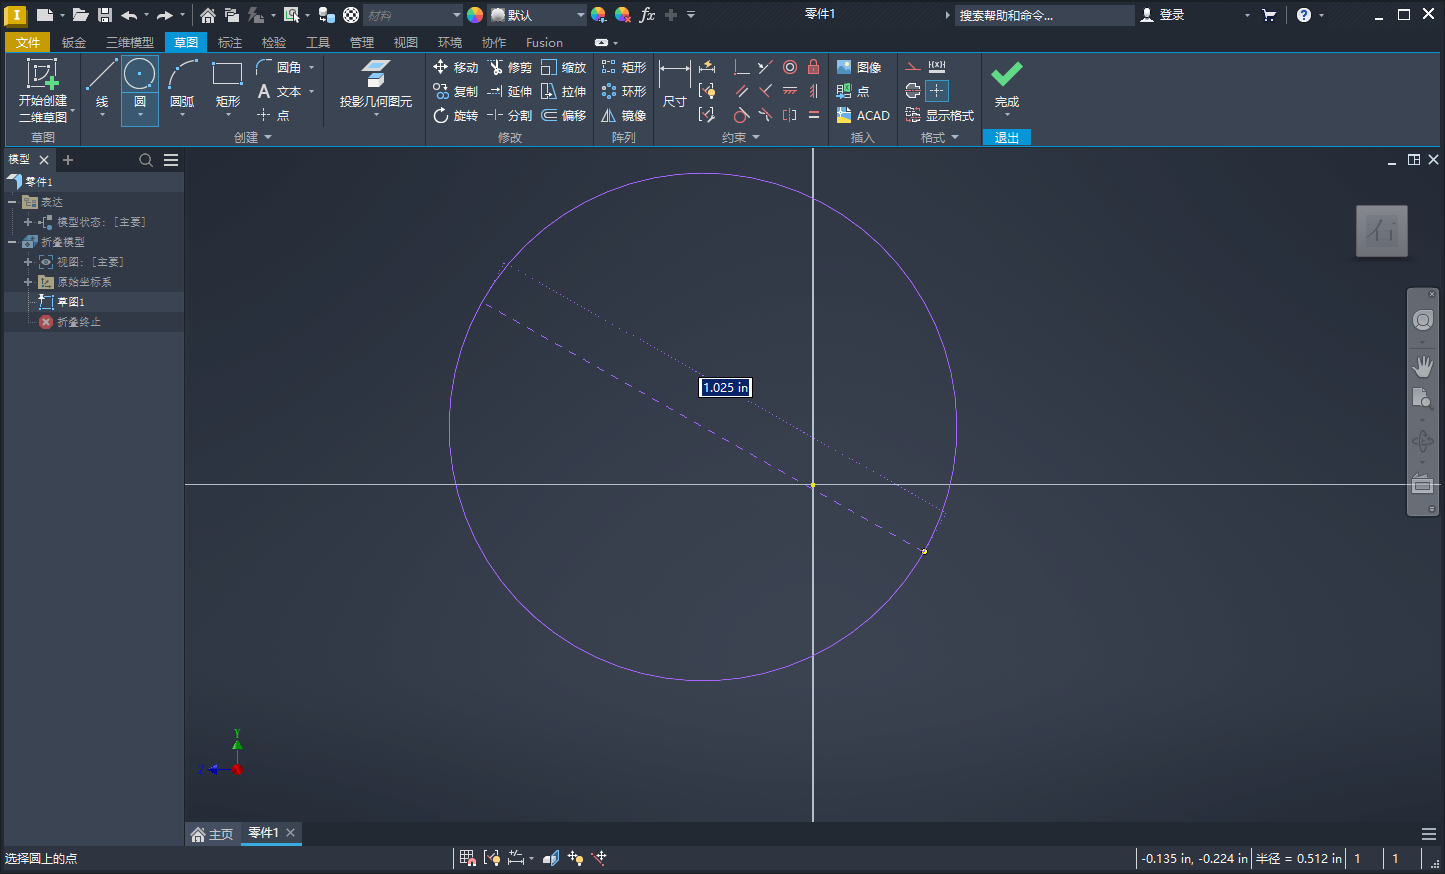Toggle the Show Format (显示格式) button
The image size is (1445, 874).
pyautogui.click(x=939, y=115)
